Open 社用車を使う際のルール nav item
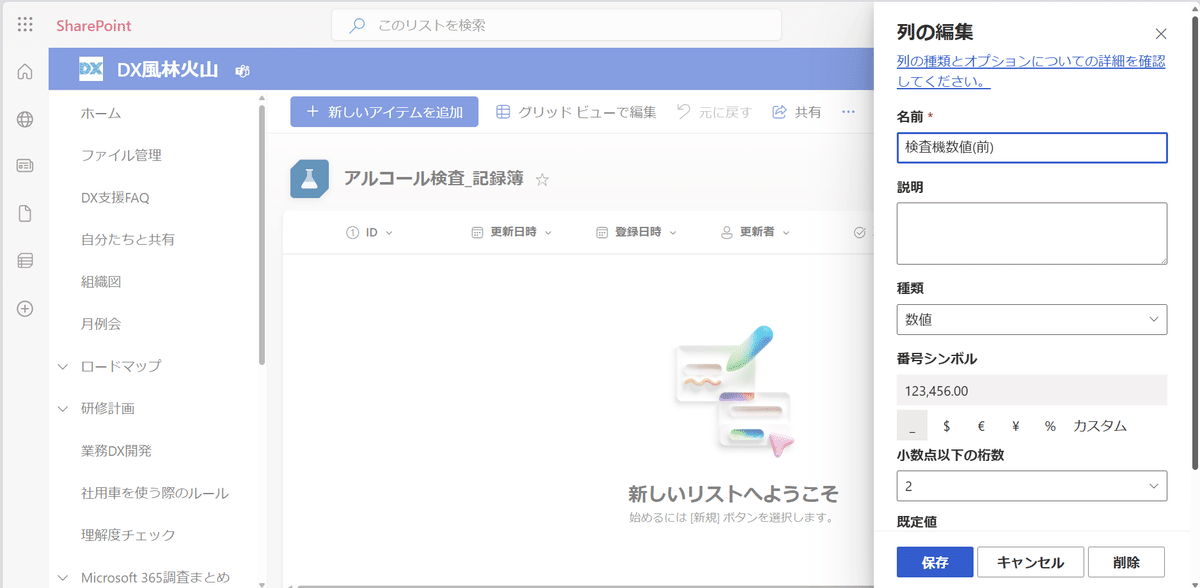The height and width of the screenshot is (588, 1200). (x=155, y=493)
